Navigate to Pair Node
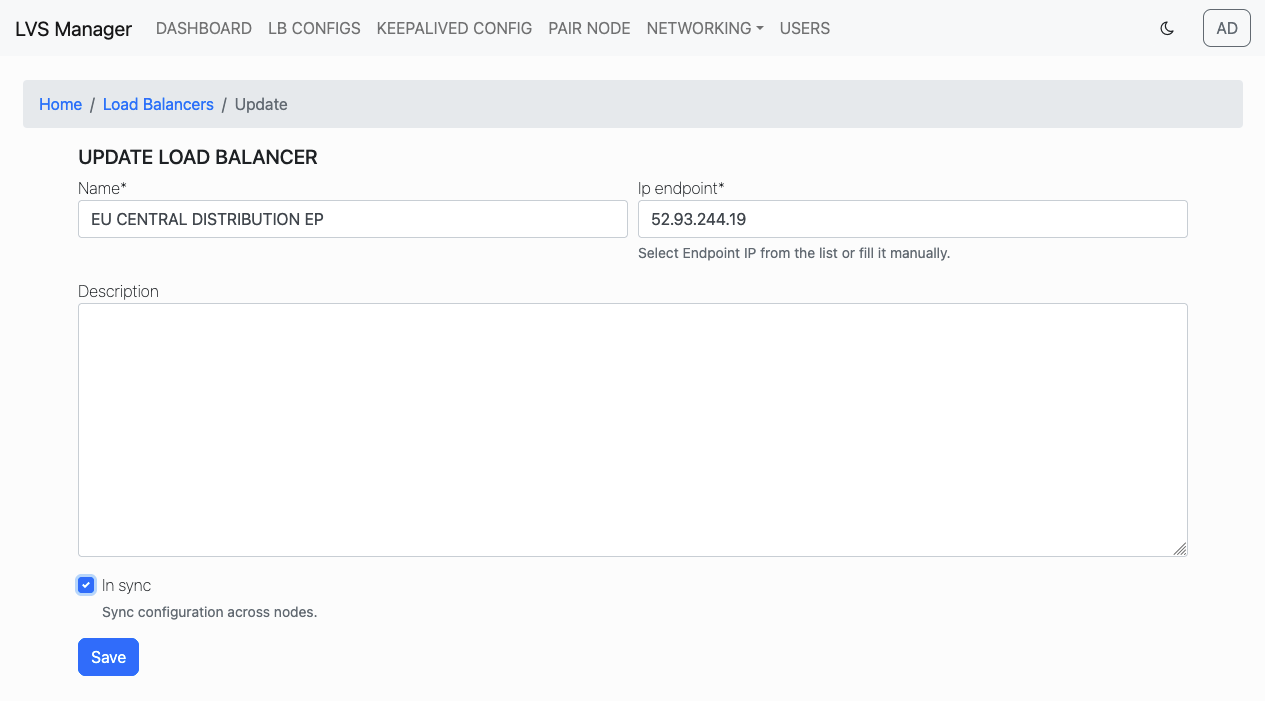1265x701 pixels. pos(589,28)
